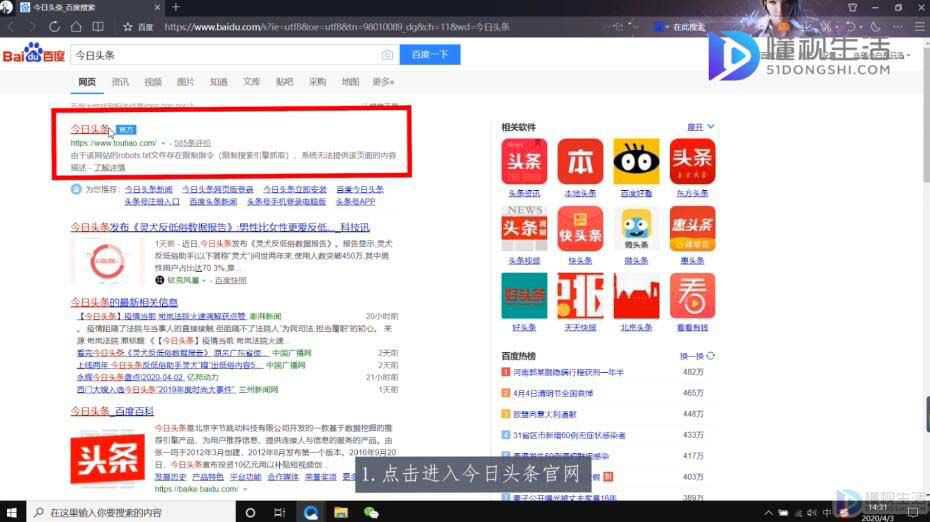Refresh hot list with 换一换
This screenshot has width=930, height=522.
697,356
